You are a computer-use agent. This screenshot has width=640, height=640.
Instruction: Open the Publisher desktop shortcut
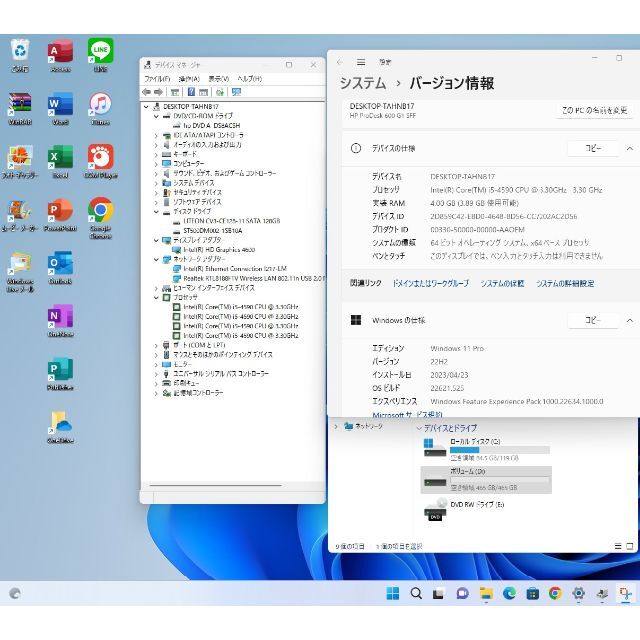pyautogui.click(x=60, y=373)
